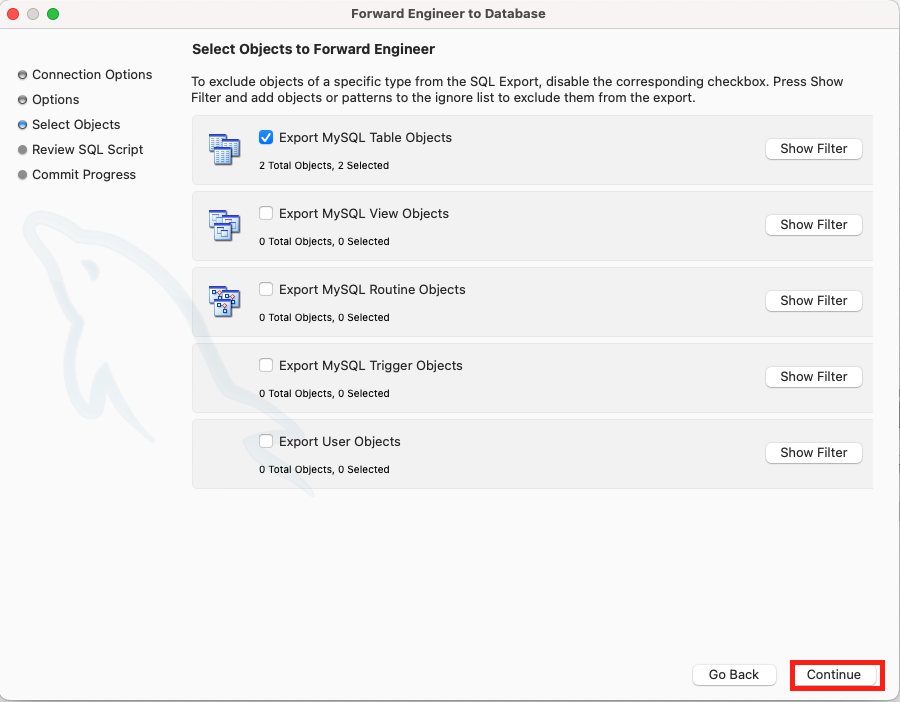The image size is (900, 702).
Task: Select the Commit Progress step
Action: point(77,174)
